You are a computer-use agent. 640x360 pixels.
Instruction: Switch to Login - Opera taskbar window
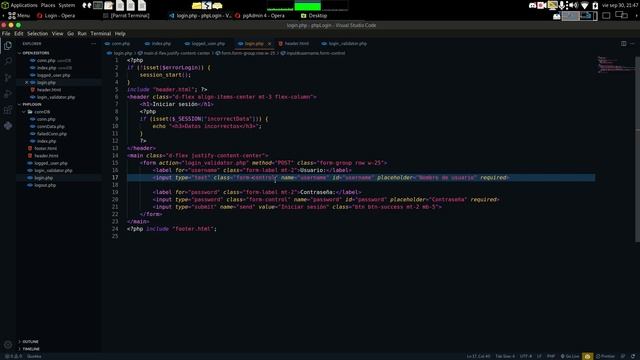(x=56, y=16)
